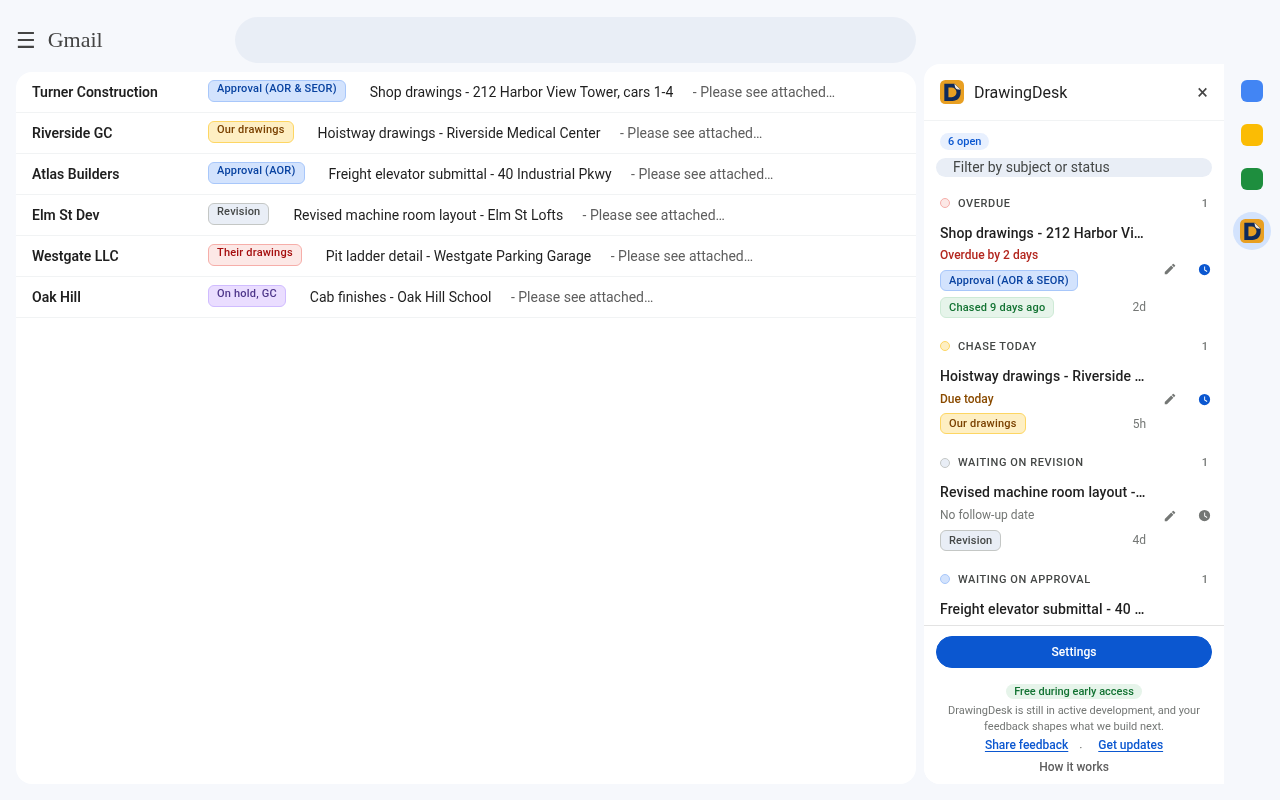1280x800 pixels.
Task: Click the CHASE TODAY section header
Action: pos(1074,346)
